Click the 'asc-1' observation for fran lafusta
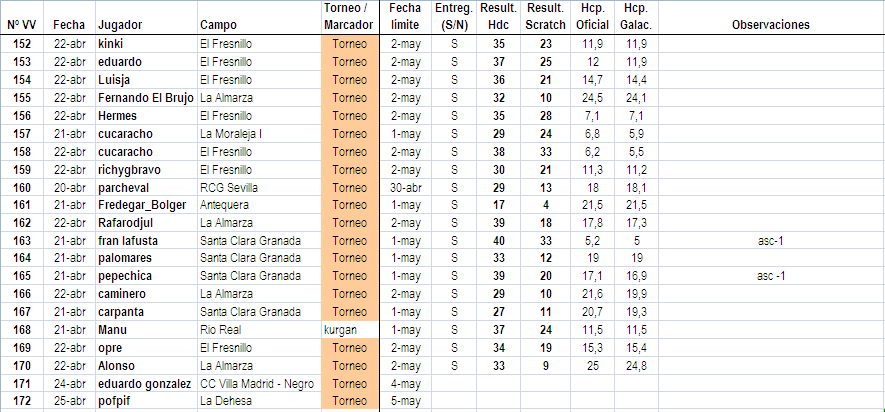The width and height of the screenshot is (885, 412). (x=770, y=241)
